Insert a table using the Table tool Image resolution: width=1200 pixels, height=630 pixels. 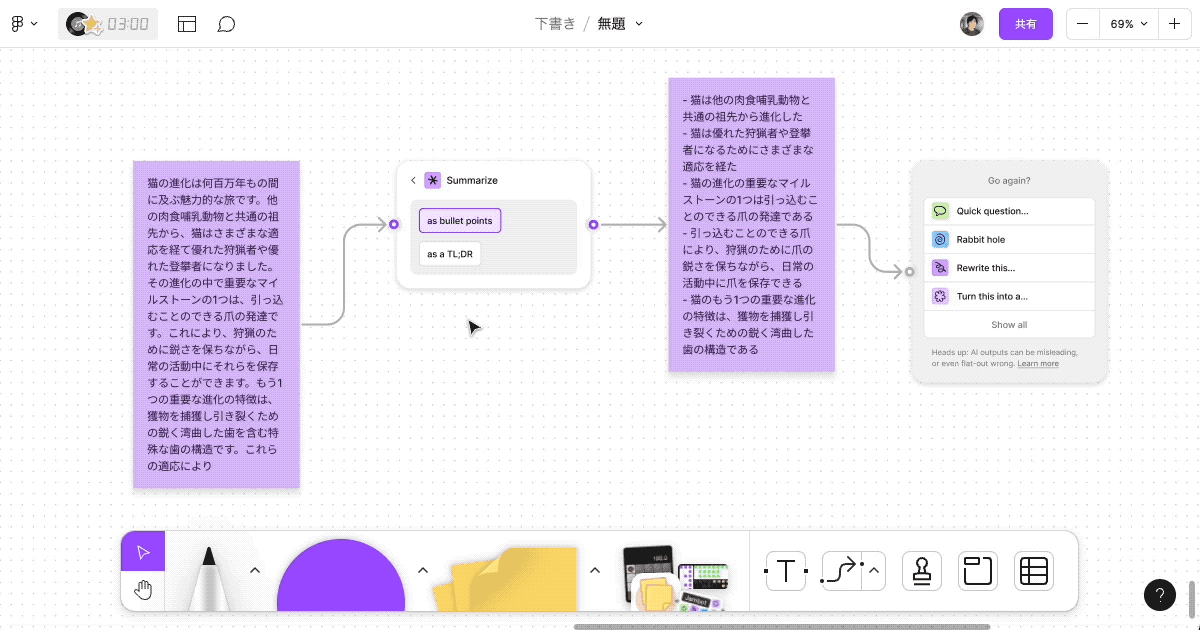(x=1033, y=571)
